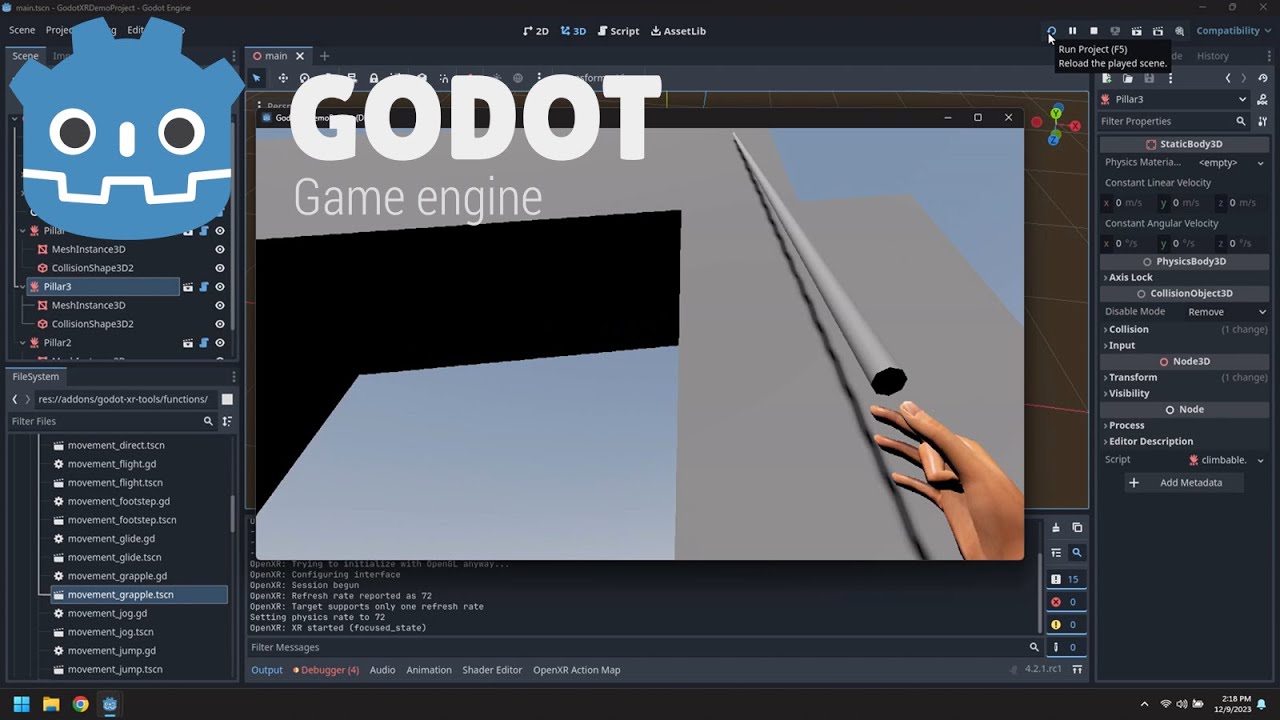Screen dimensions: 1280x720
Task: Toggle the yellow warning messages filter
Action: pos(1066,625)
